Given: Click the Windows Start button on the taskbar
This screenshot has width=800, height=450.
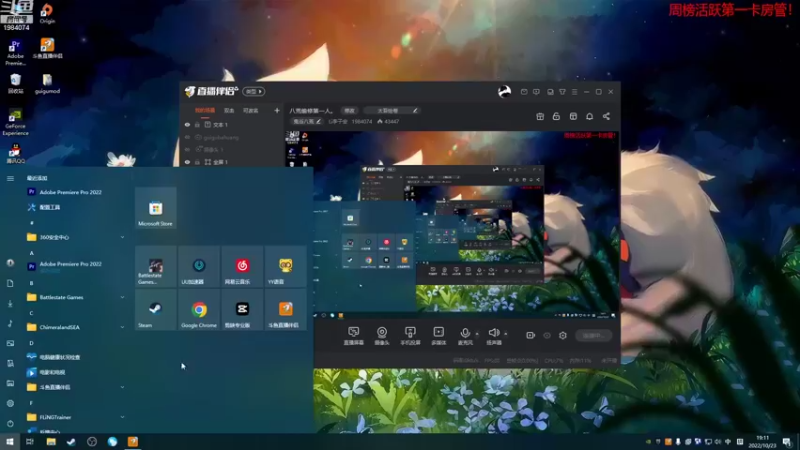Looking at the screenshot, I should click(x=10, y=441).
